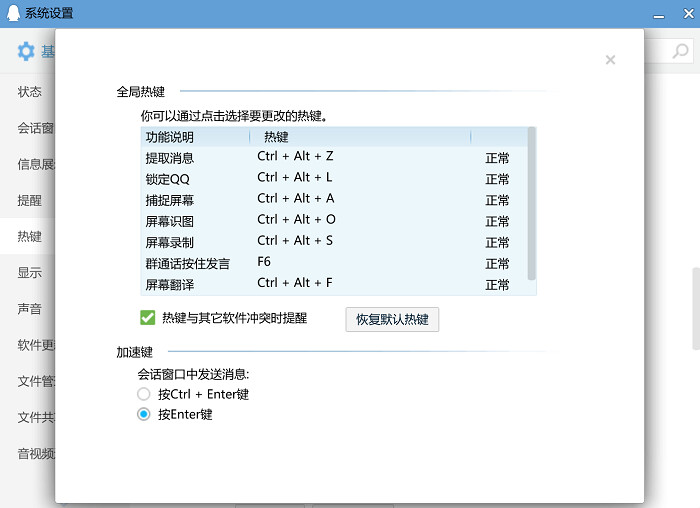The image size is (700, 508).
Task: Click the Ctrl + Alt + L hotkey value
Action: tap(295, 177)
